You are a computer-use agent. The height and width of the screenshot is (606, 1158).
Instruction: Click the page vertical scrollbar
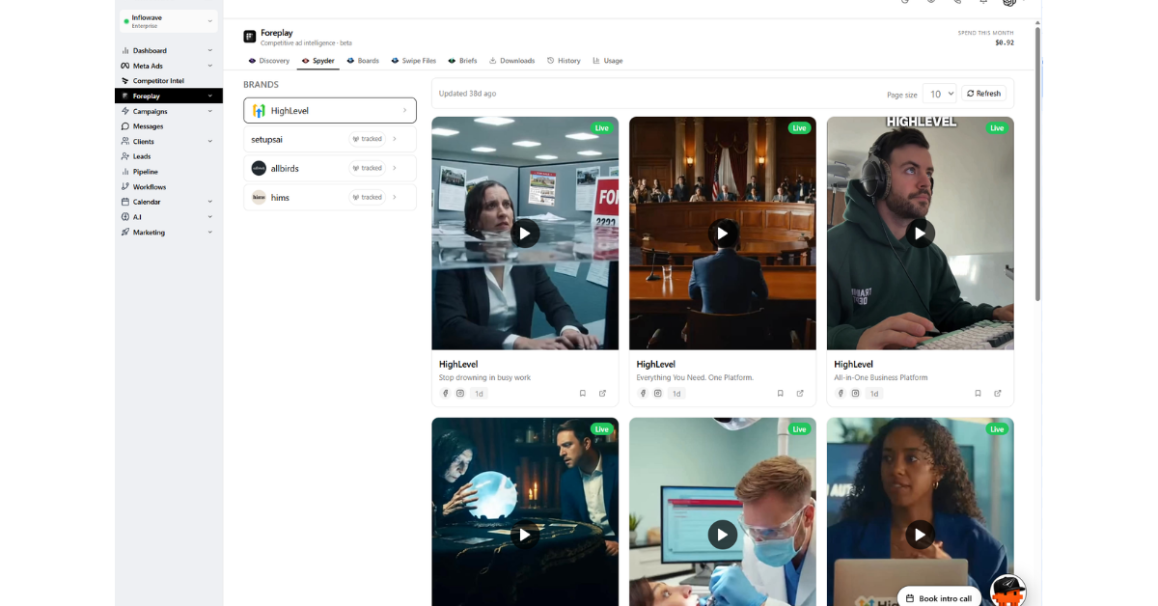1038,164
